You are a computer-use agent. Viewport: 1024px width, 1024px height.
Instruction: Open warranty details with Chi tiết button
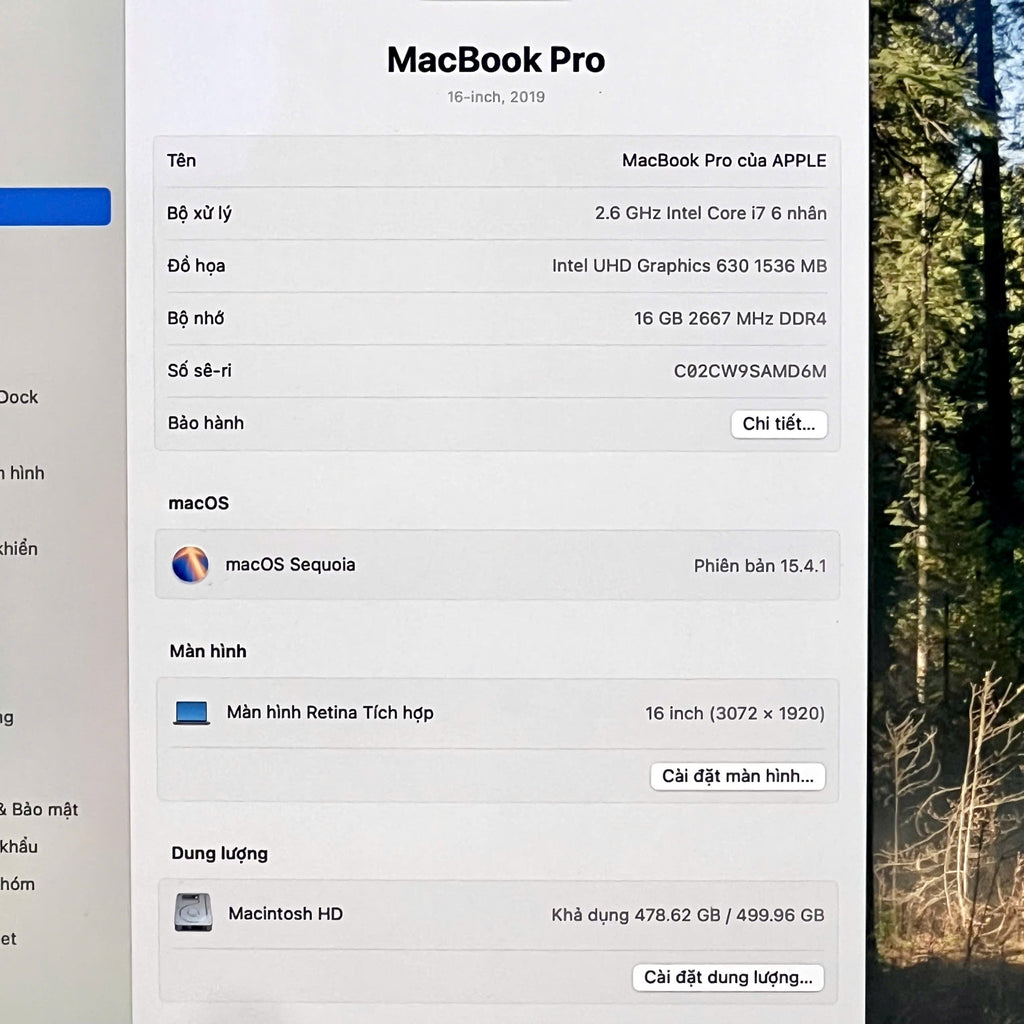tap(778, 424)
